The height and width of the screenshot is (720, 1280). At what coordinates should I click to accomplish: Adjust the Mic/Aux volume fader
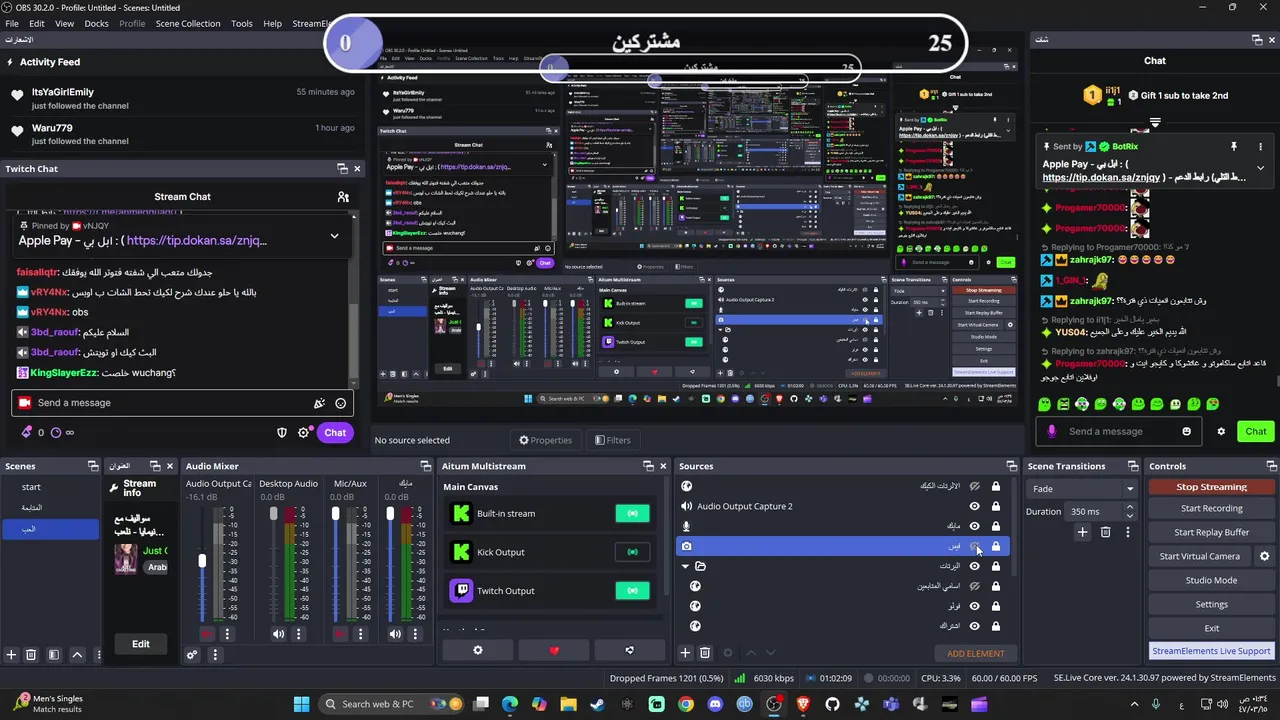coord(335,514)
